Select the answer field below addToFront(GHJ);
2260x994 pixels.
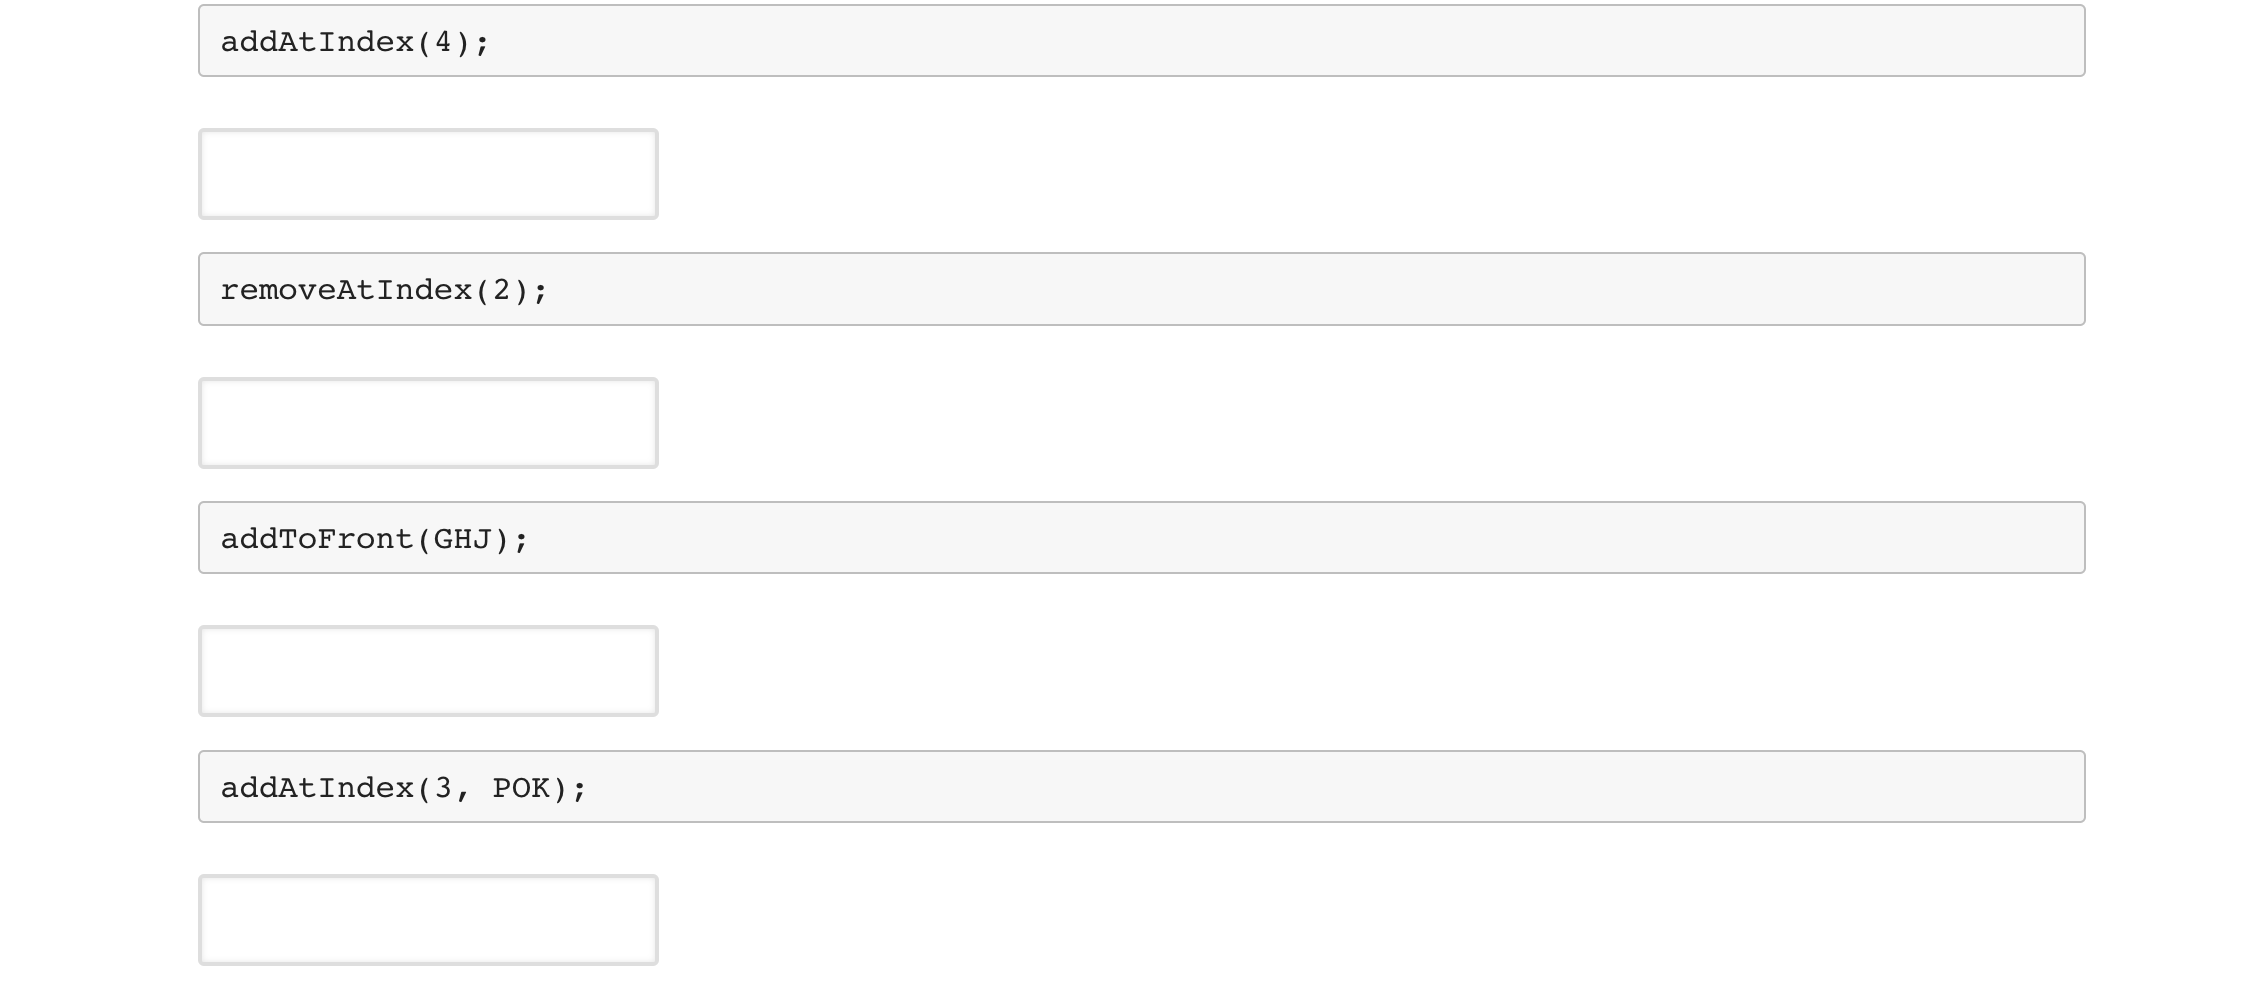pyautogui.click(x=428, y=670)
